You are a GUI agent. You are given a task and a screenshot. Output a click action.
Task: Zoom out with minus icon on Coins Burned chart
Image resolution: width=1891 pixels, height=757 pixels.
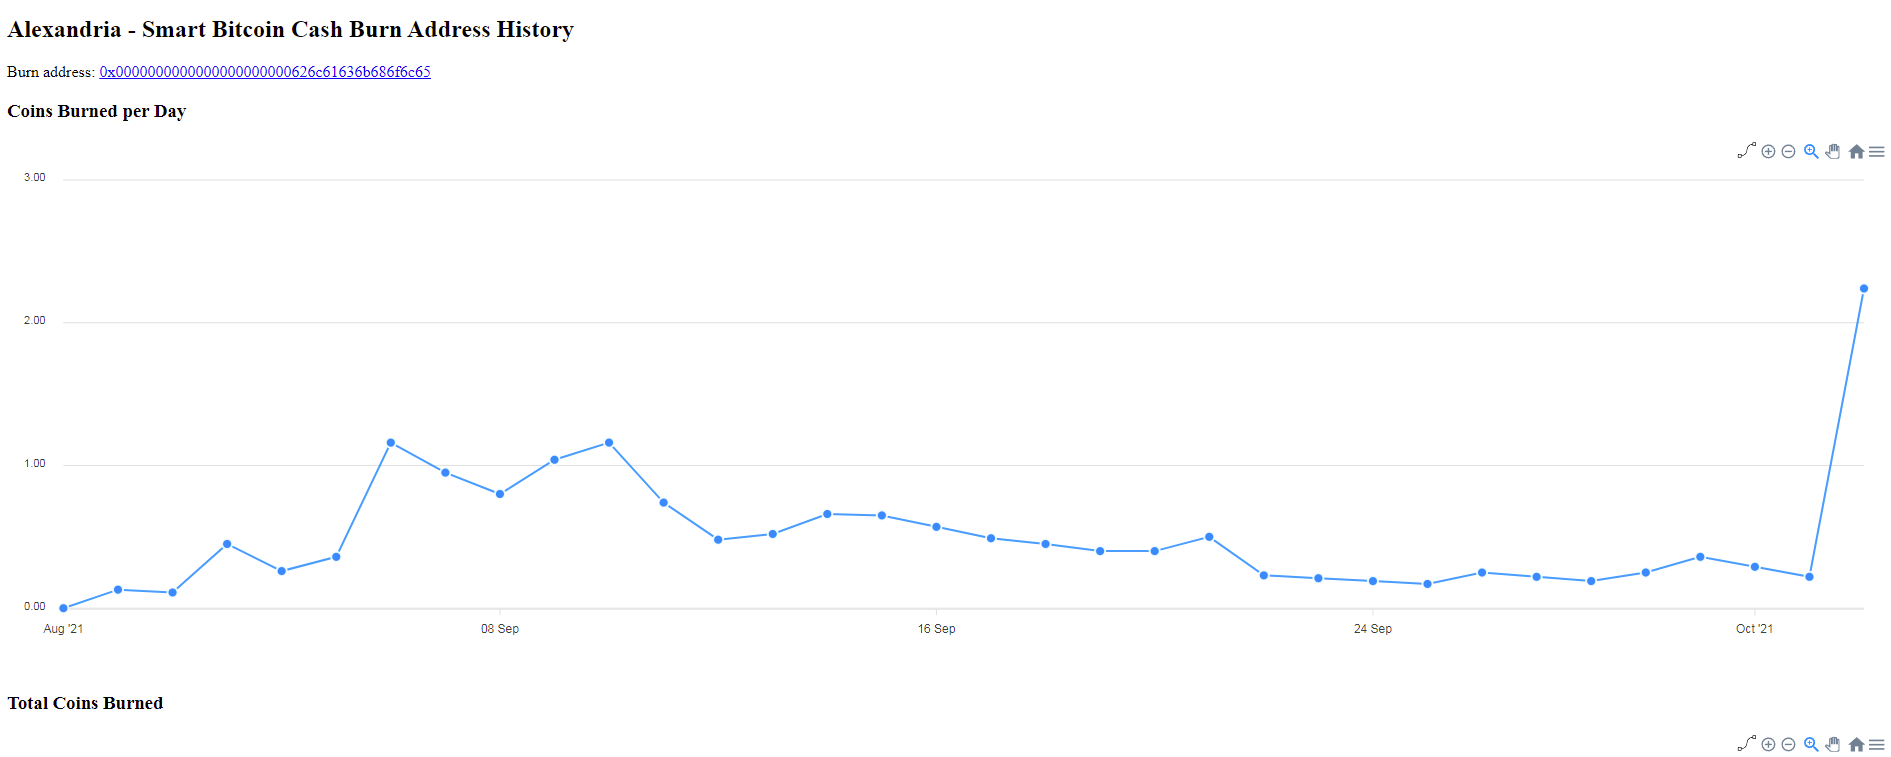pyautogui.click(x=1788, y=152)
